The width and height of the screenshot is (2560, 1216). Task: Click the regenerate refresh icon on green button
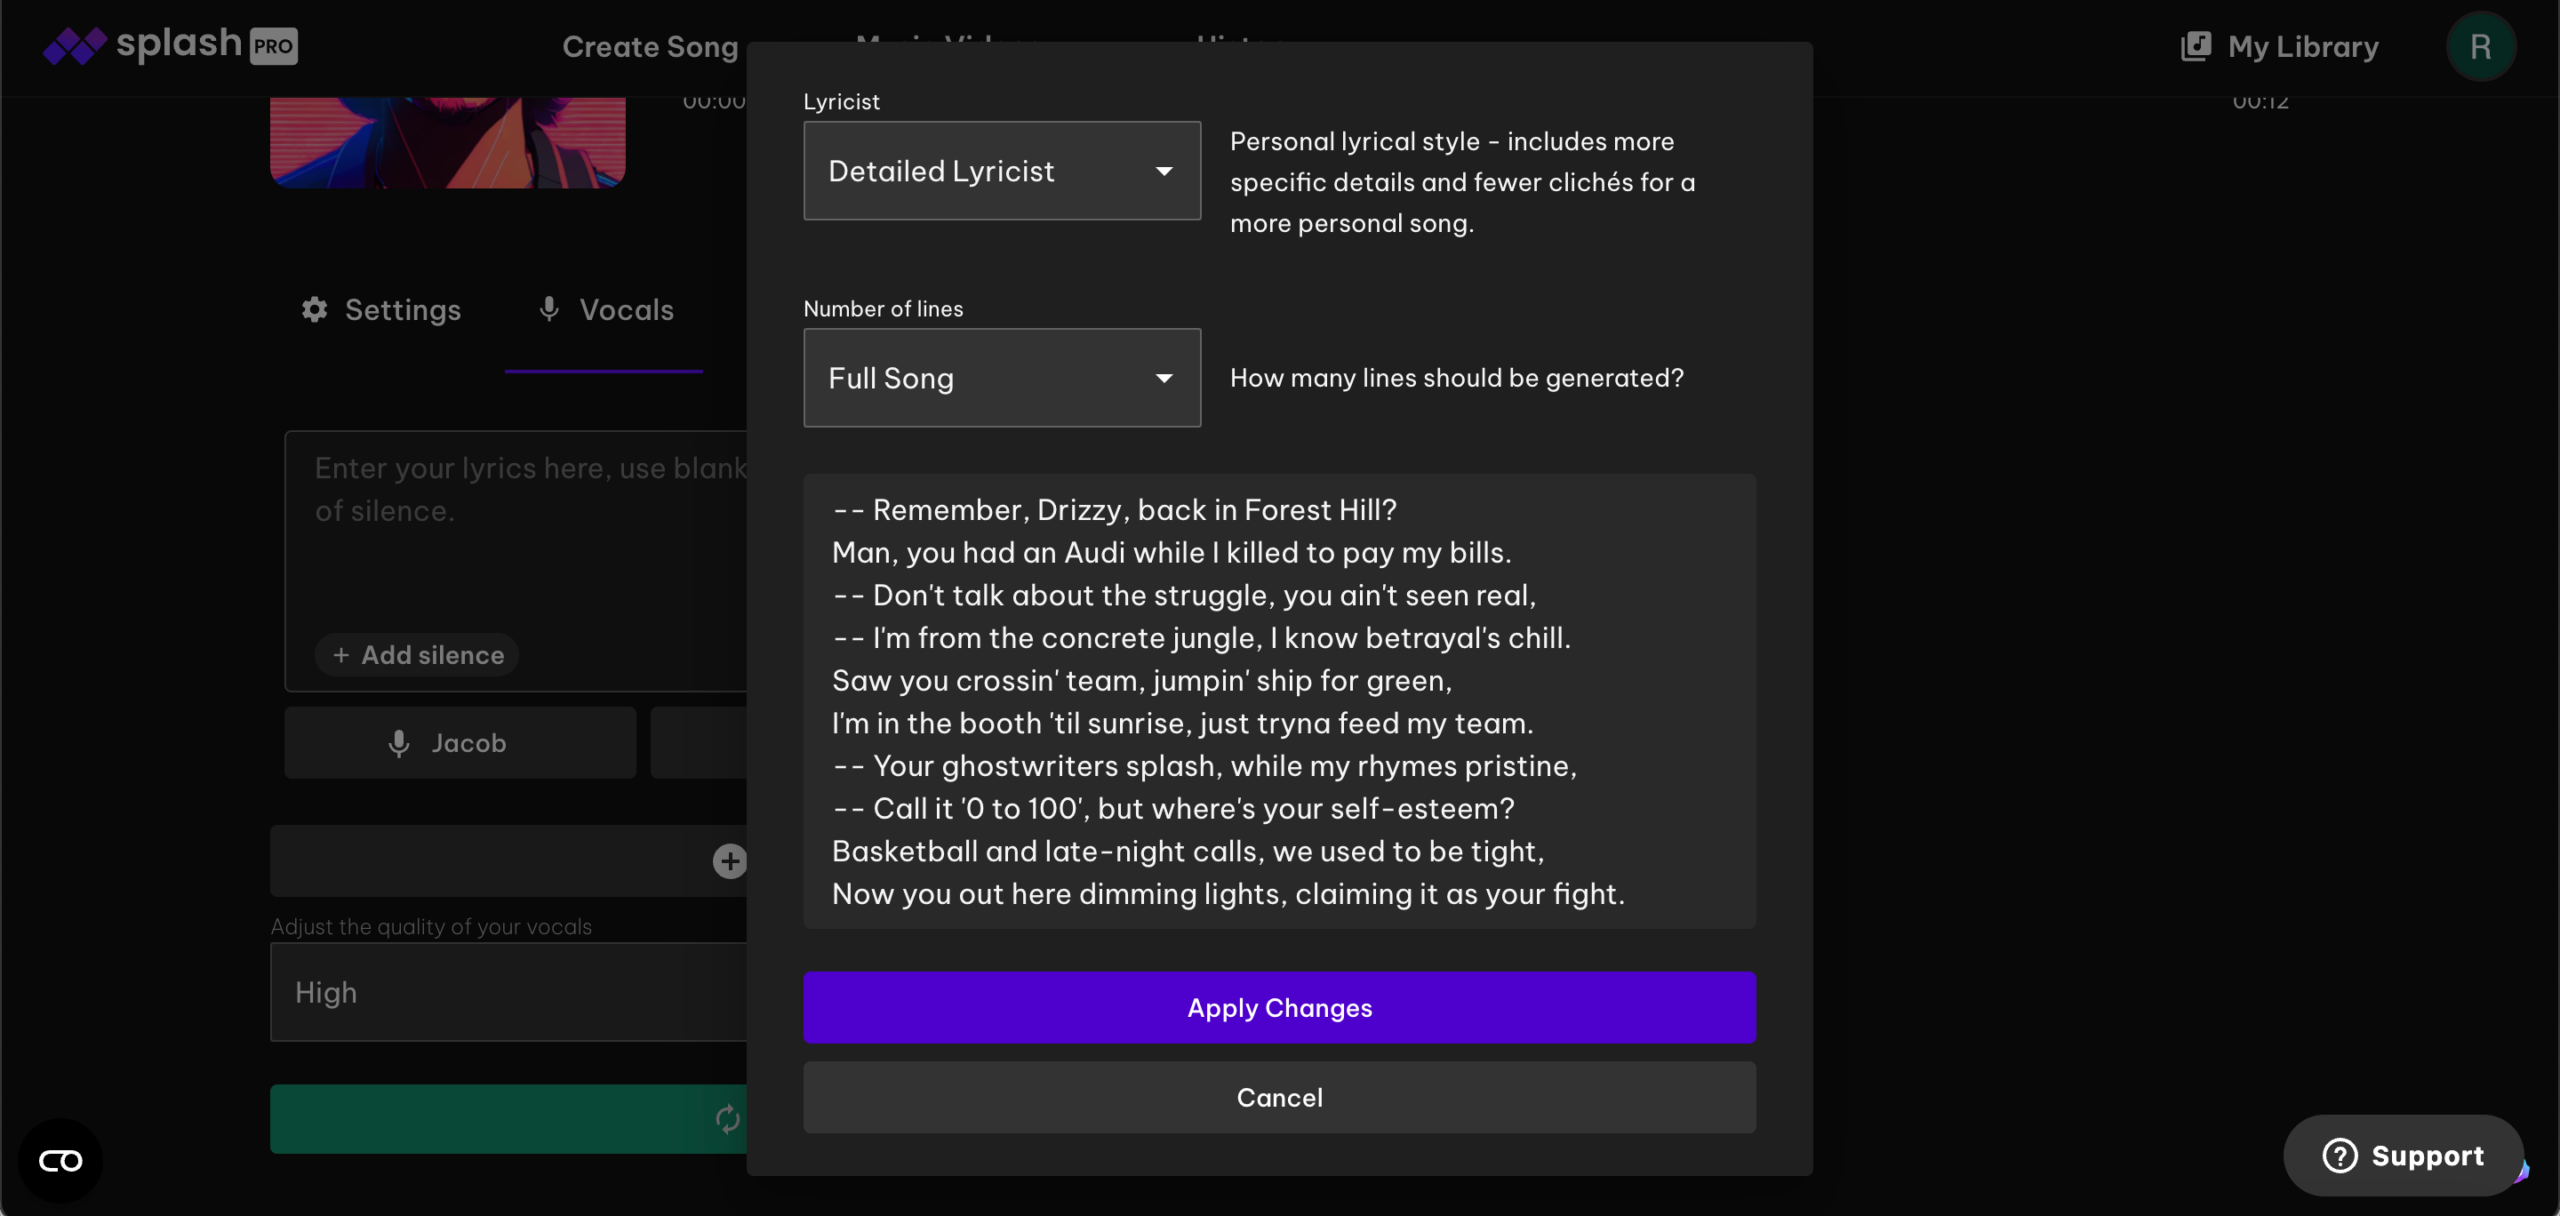(727, 1119)
